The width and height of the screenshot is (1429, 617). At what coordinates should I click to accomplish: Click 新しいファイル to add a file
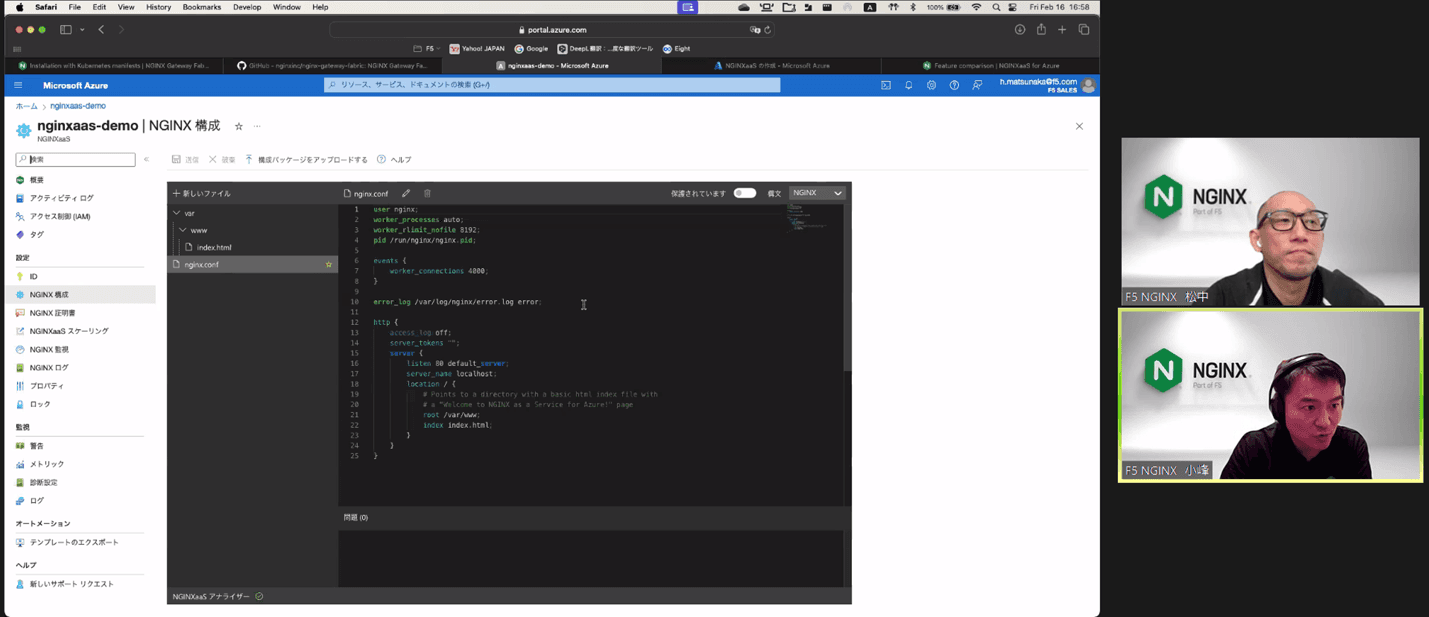[x=202, y=194]
